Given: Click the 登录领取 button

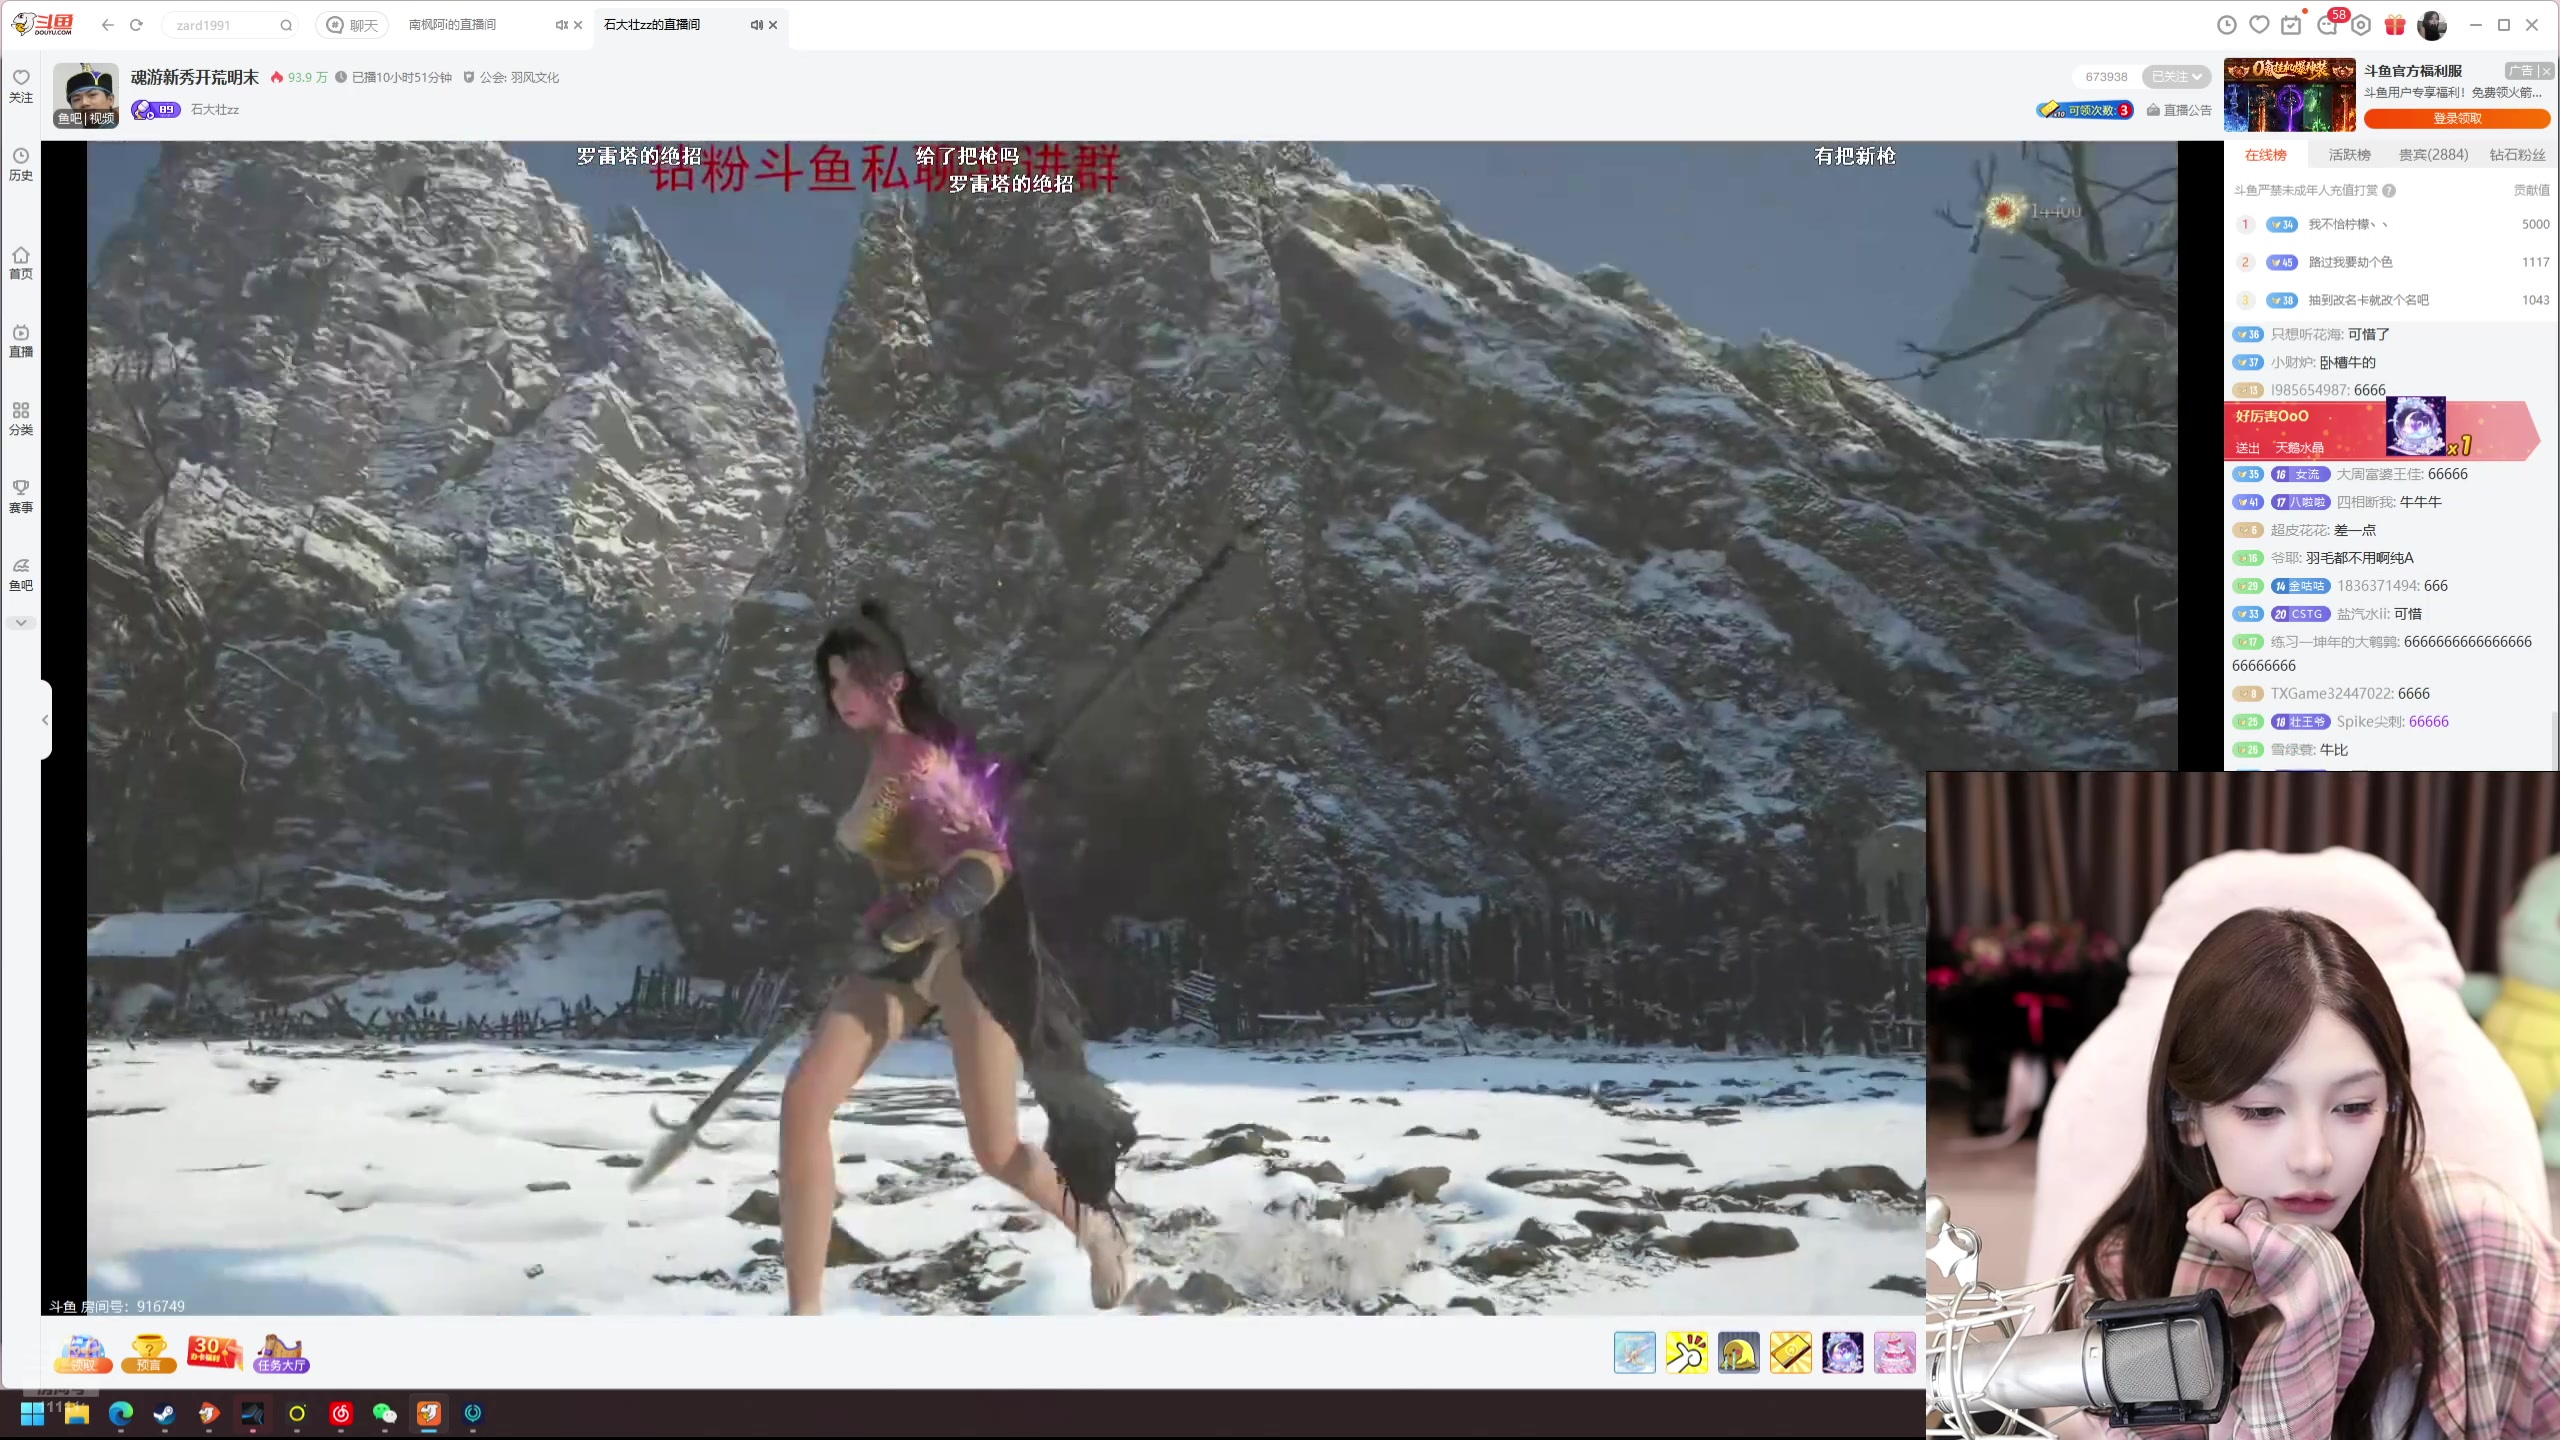Looking at the screenshot, I should [2457, 118].
